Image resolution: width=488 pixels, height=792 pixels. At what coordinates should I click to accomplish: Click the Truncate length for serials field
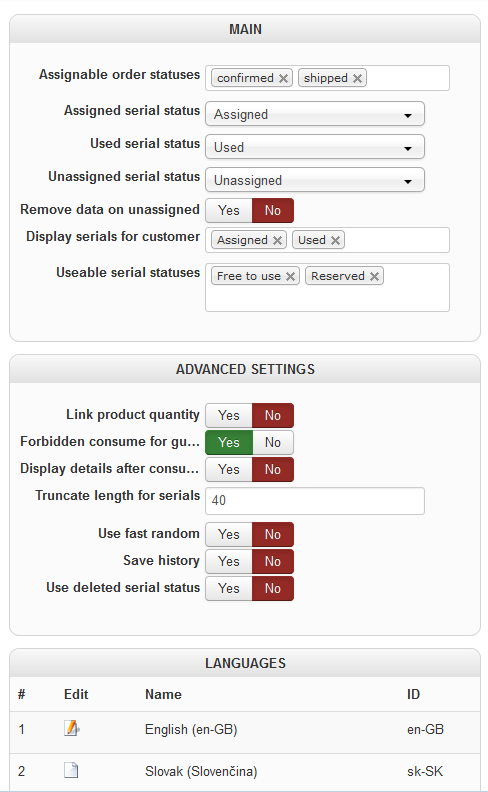[x=315, y=501]
